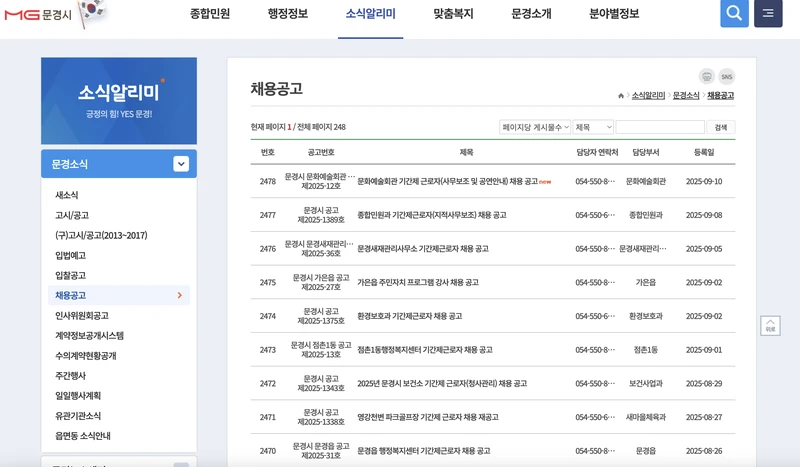Viewport: 800px width, 467px height.
Task: Click 채용공고 breadcrumb link
Action: tap(720, 95)
